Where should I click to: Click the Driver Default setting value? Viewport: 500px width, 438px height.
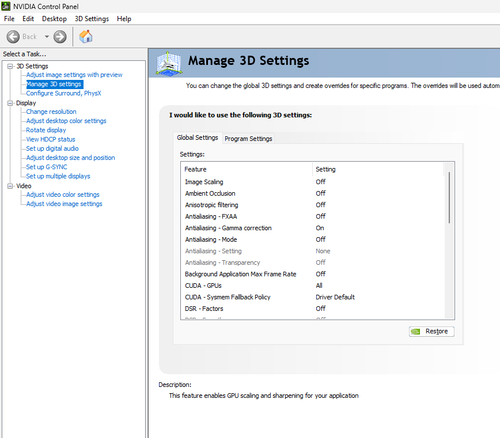[x=335, y=297]
